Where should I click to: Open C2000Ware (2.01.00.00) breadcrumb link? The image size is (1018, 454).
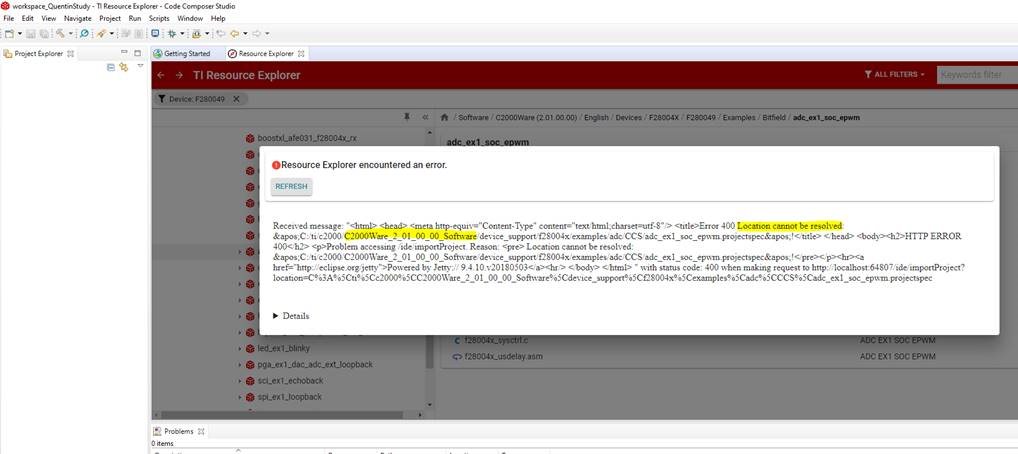pyautogui.click(x=536, y=118)
